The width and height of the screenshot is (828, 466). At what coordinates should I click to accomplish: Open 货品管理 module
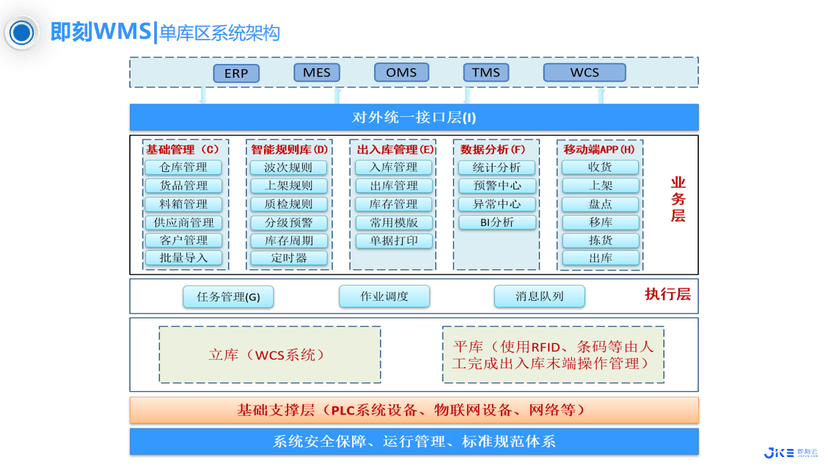click(x=183, y=185)
